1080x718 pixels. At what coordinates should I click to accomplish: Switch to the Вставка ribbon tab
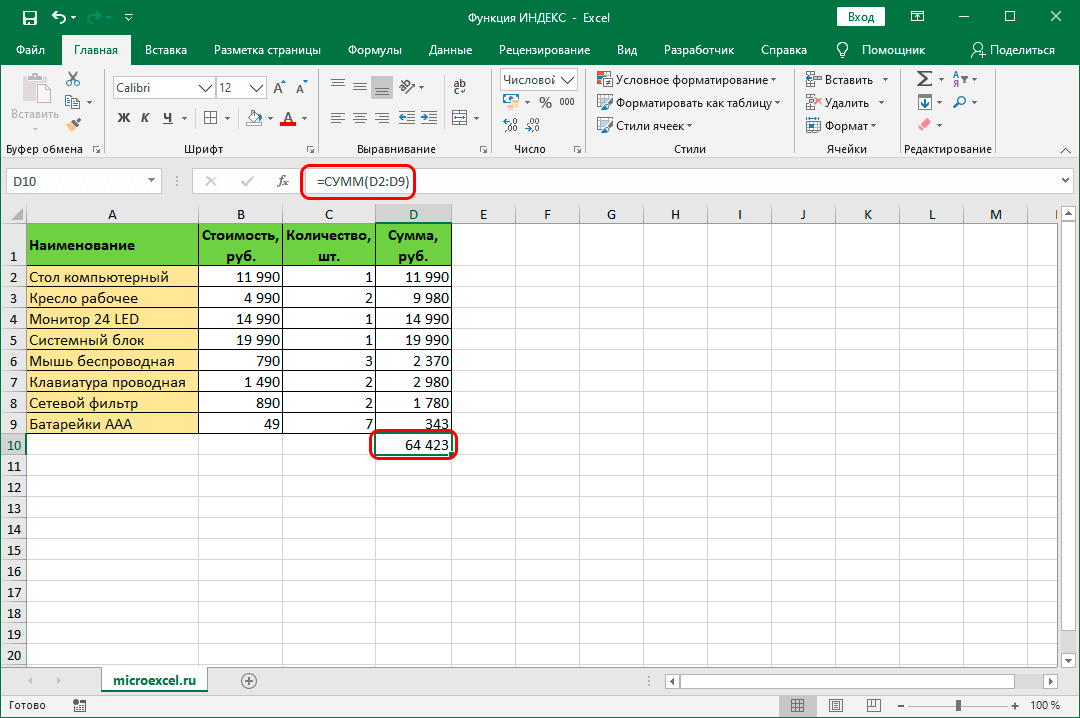(166, 50)
